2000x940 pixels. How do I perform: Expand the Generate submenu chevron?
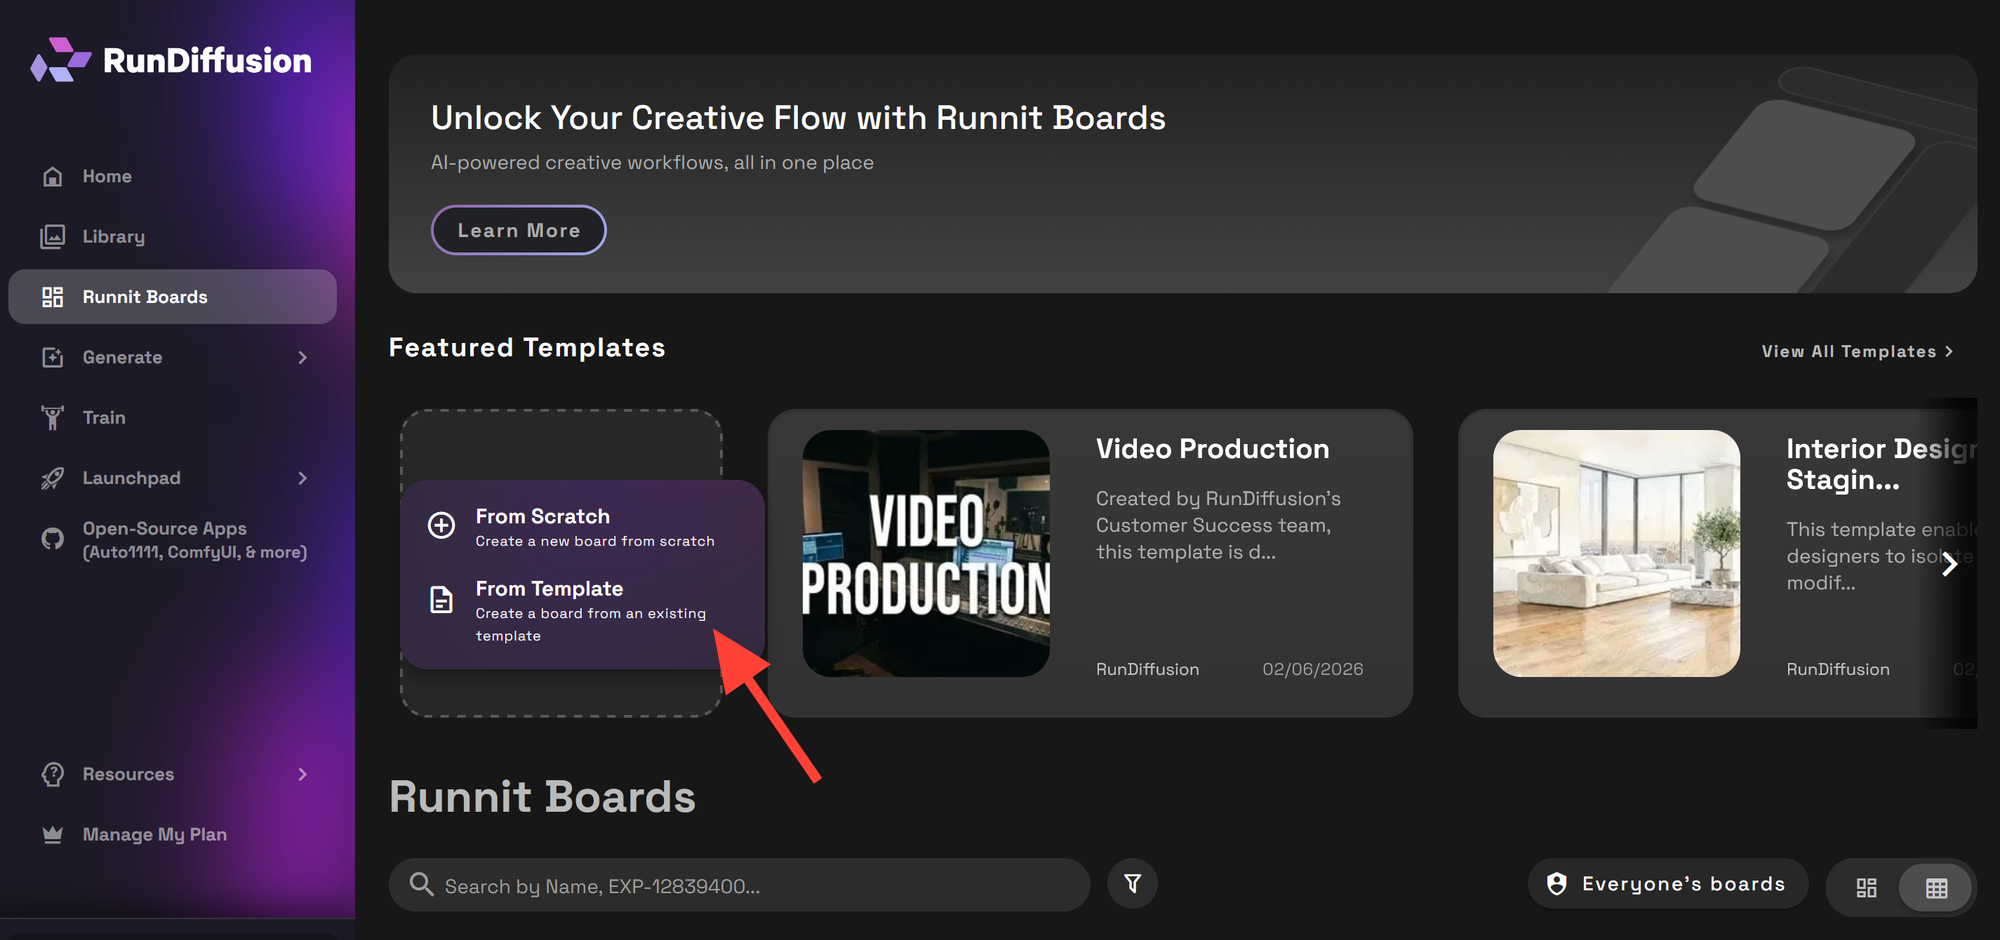[x=302, y=357]
